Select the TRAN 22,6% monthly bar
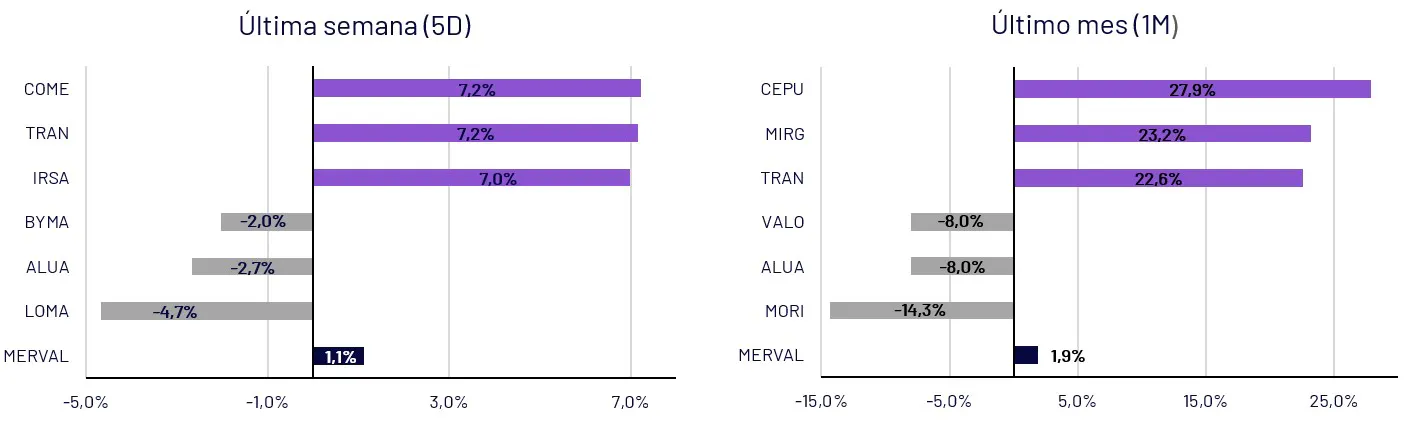Image resolution: width=1414 pixels, height=424 pixels. click(x=1158, y=178)
